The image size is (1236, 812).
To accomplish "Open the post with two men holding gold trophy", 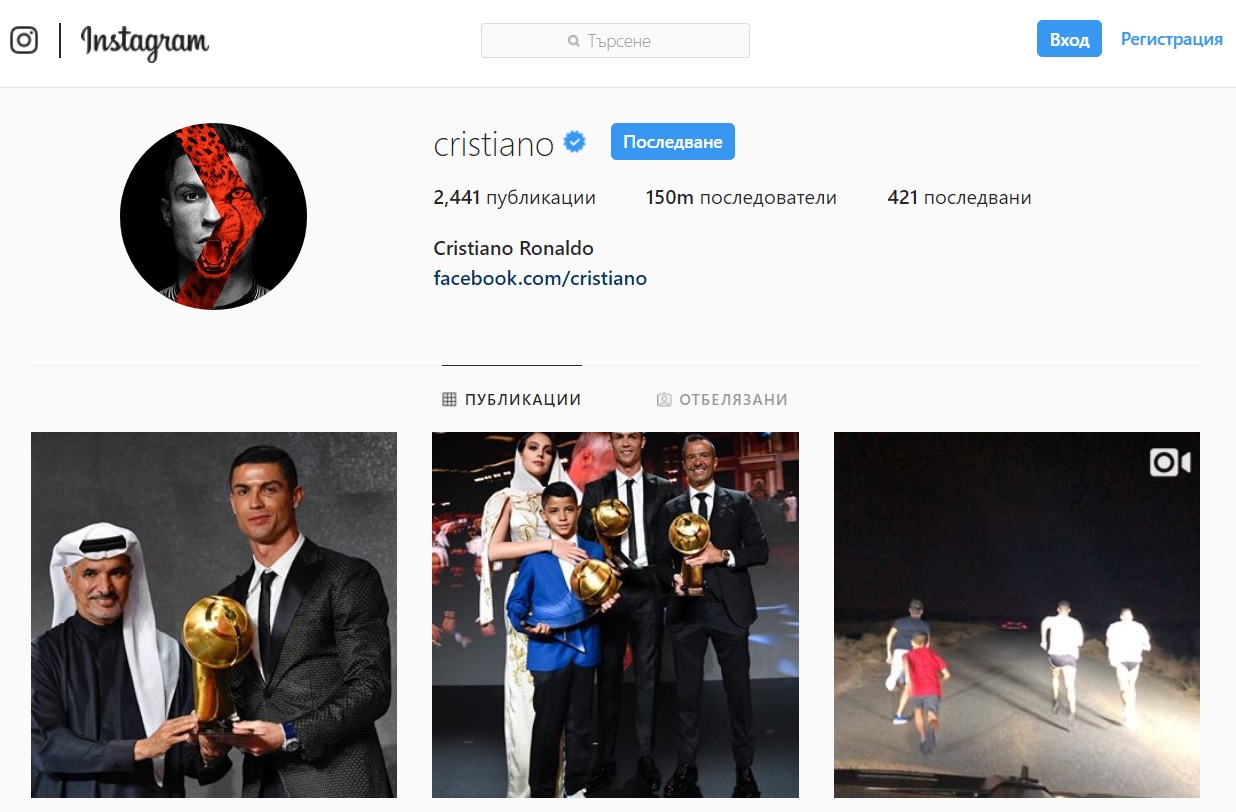I will (x=214, y=615).
